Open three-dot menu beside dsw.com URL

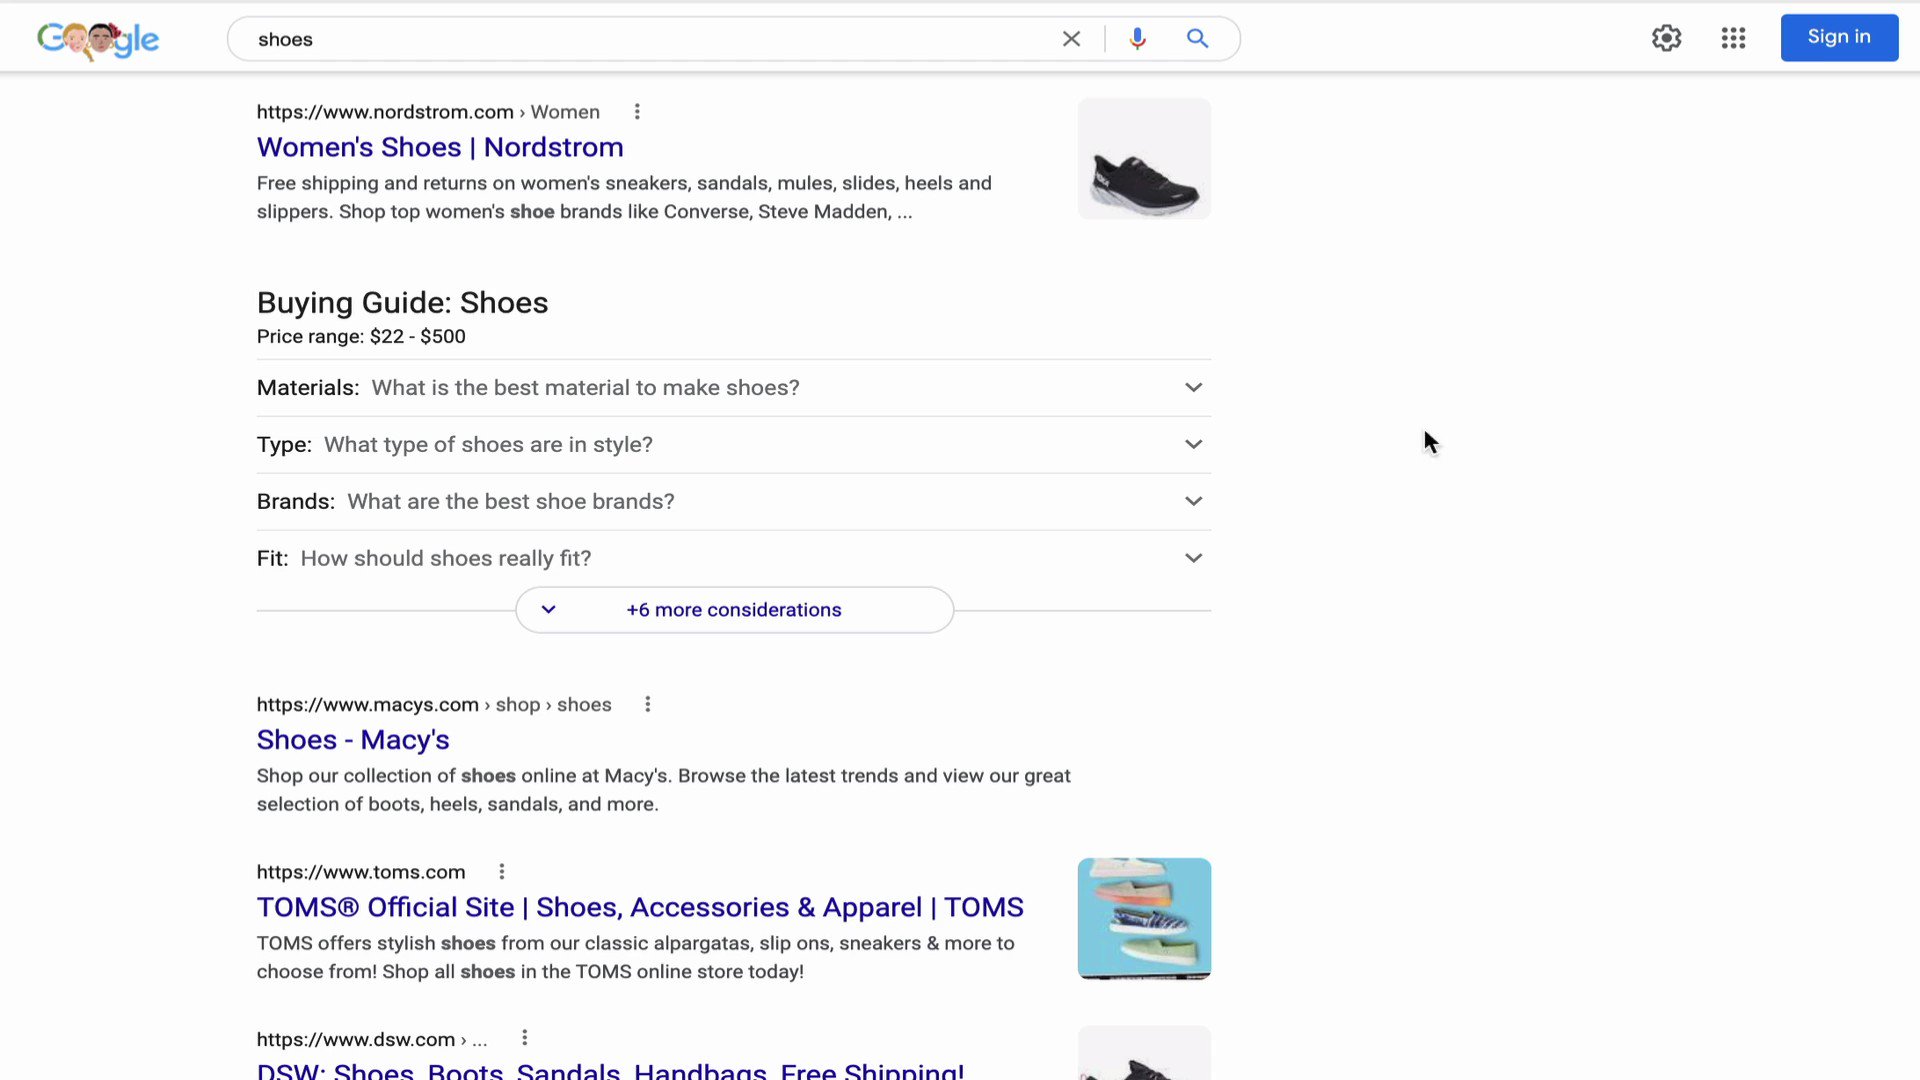coord(525,1039)
